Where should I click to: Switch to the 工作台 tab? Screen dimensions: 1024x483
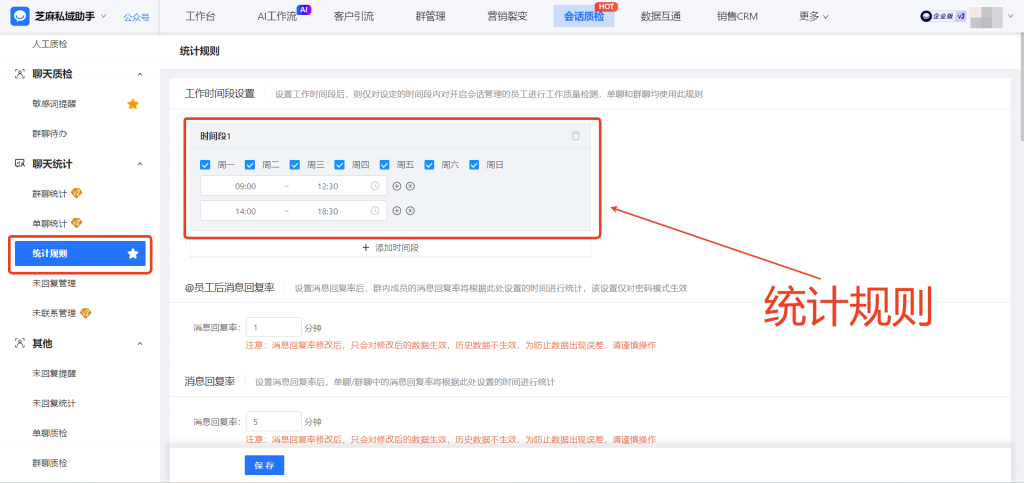pos(201,16)
